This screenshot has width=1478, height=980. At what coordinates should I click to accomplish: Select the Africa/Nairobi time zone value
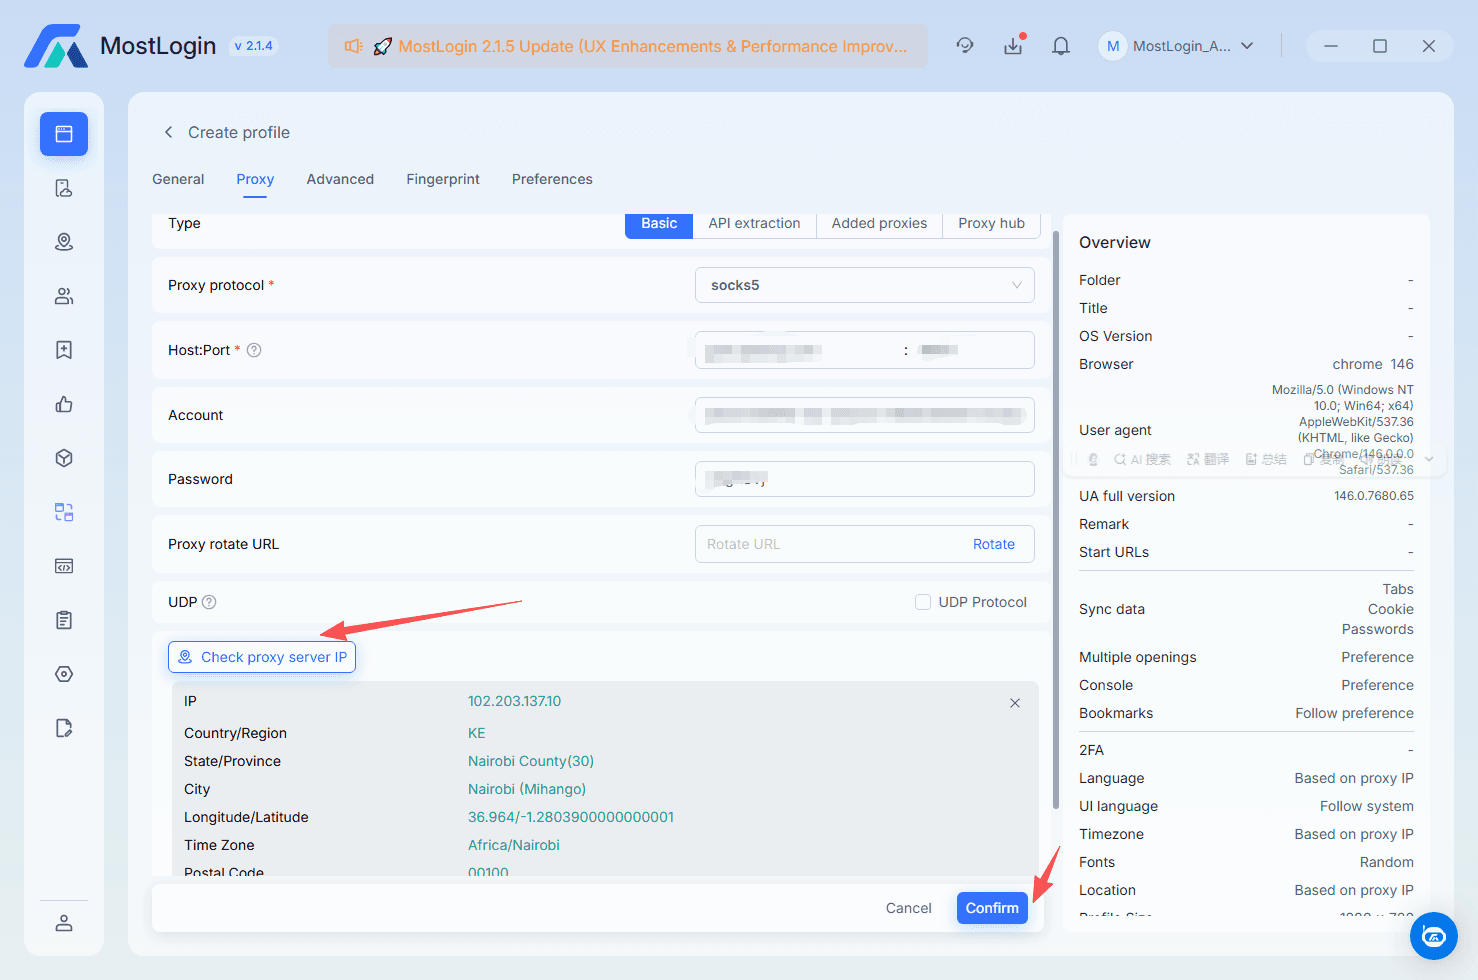coord(514,845)
